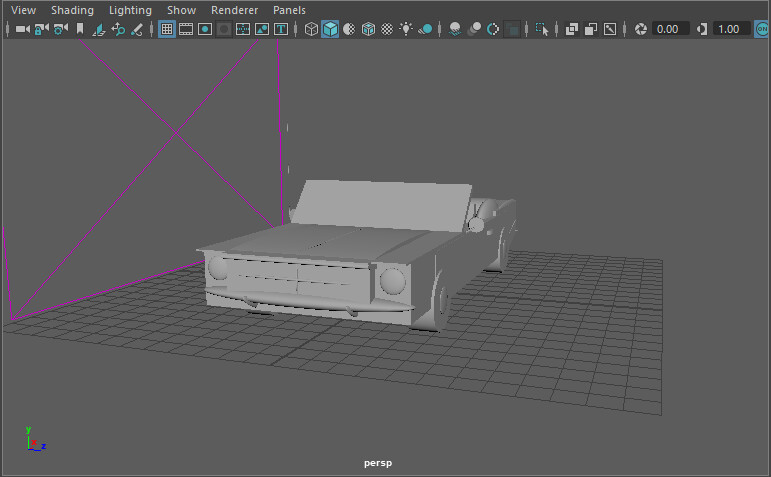Click the Exposure aperture icon
771x477 pixels.
[640, 29]
